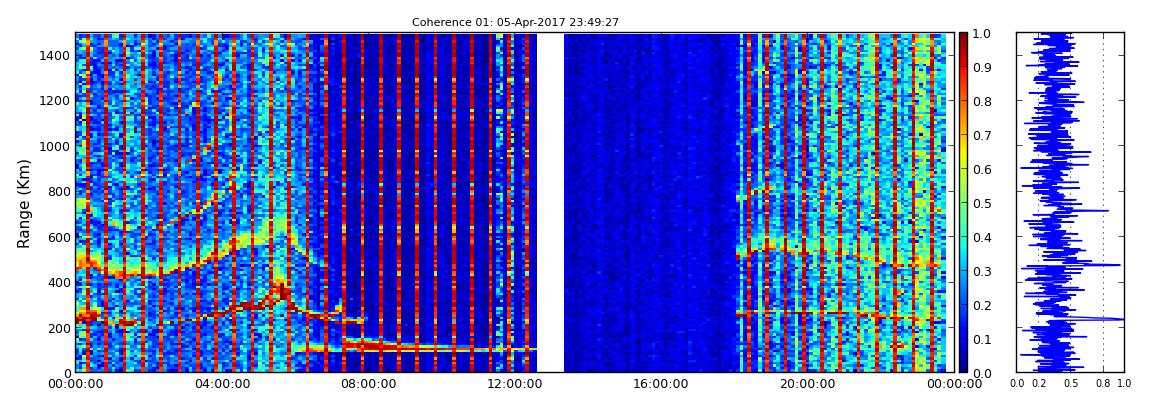
Task: Click the 400 range tick label
Action: [x=57, y=282]
